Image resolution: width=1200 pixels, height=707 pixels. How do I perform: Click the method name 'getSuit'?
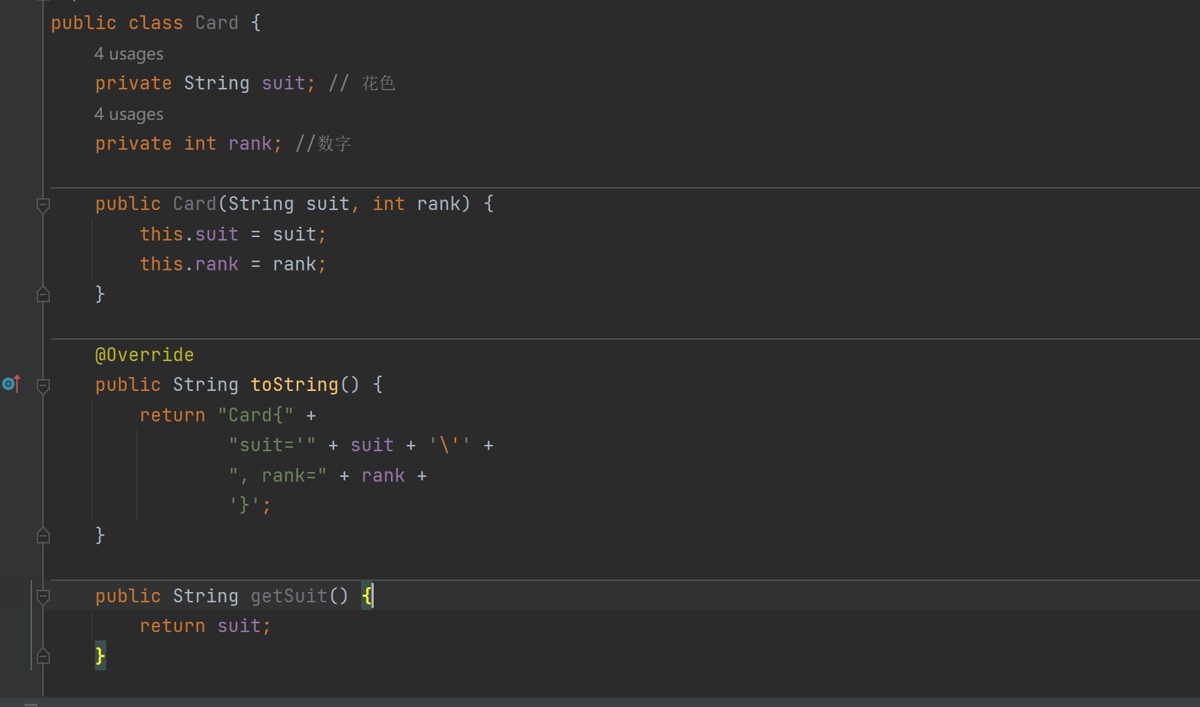click(289, 596)
